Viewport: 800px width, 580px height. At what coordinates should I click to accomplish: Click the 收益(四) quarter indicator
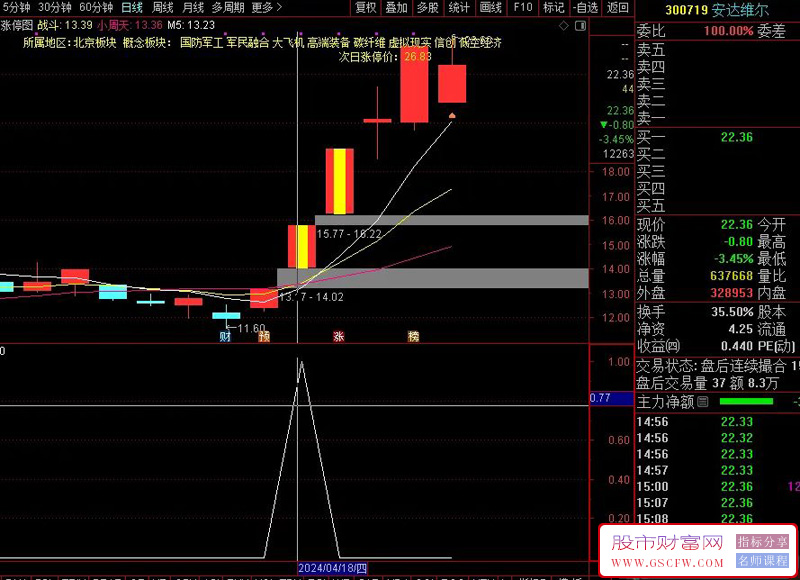[658, 346]
